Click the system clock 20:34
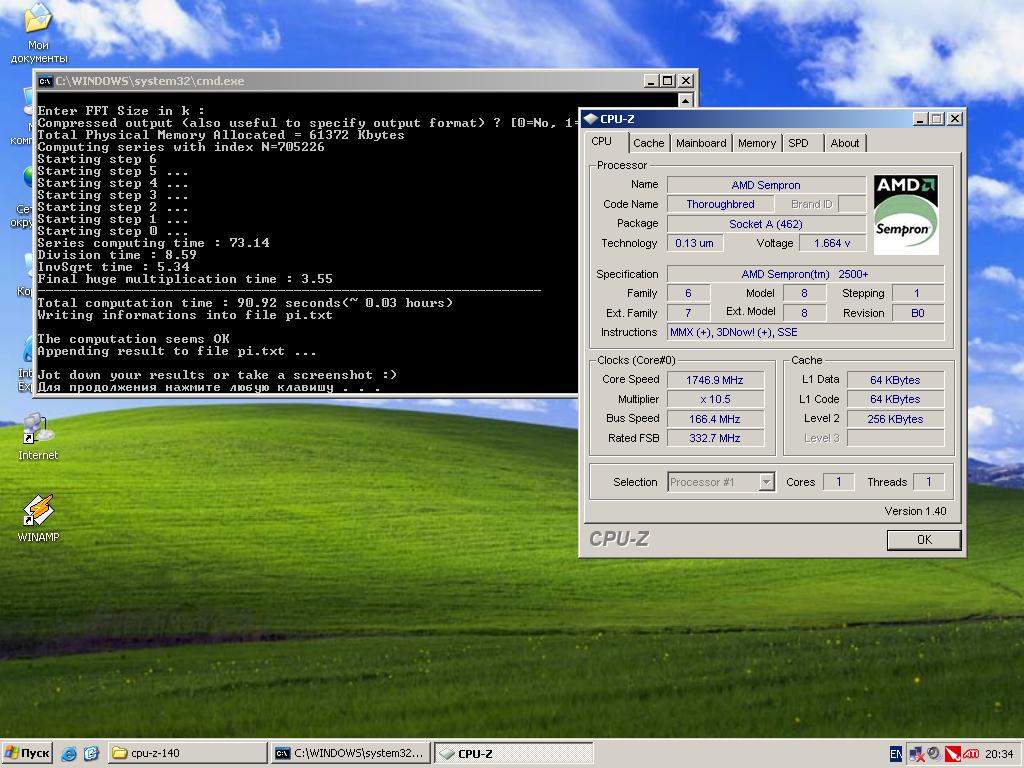Image resolution: width=1024 pixels, height=768 pixels. pyautogui.click(x=999, y=754)
